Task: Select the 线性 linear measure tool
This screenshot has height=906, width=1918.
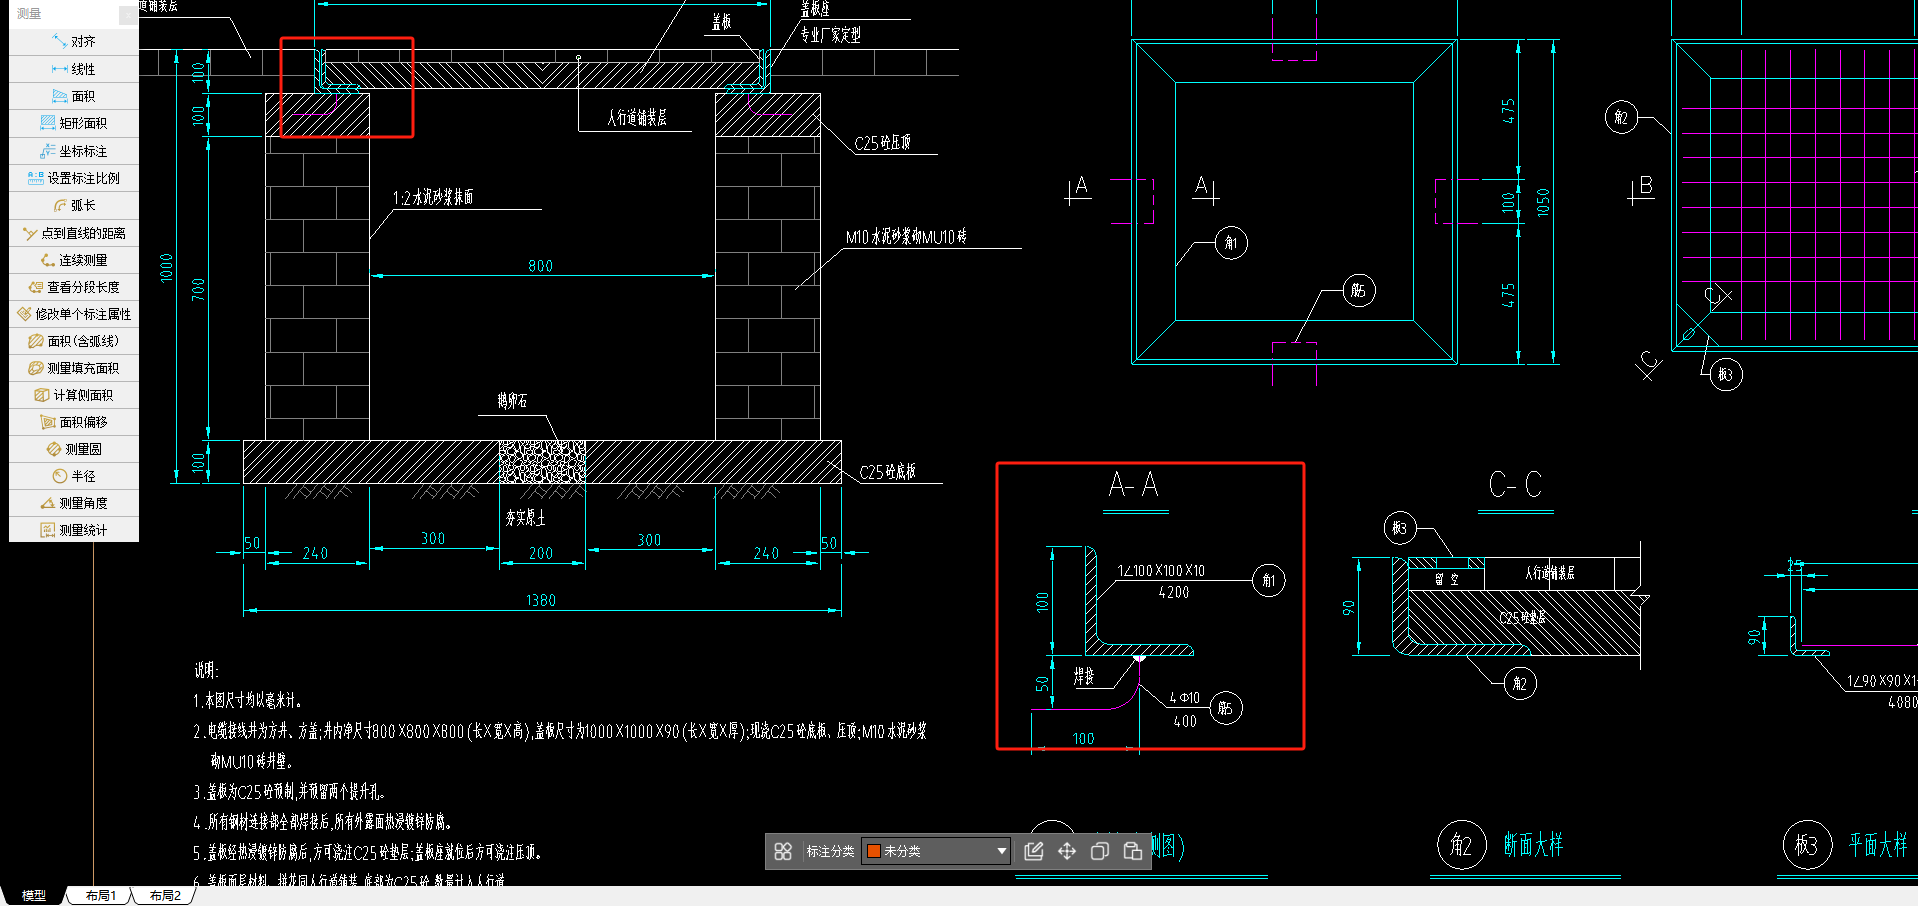Action: coord(74,69)
